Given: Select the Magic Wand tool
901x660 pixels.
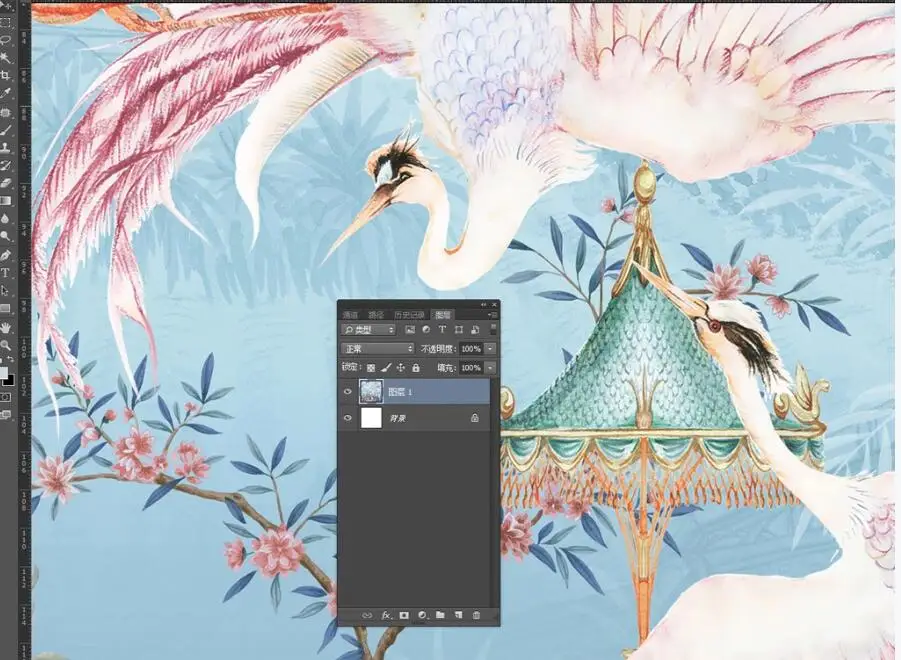Looking at the screenshot, I should 6,57.
